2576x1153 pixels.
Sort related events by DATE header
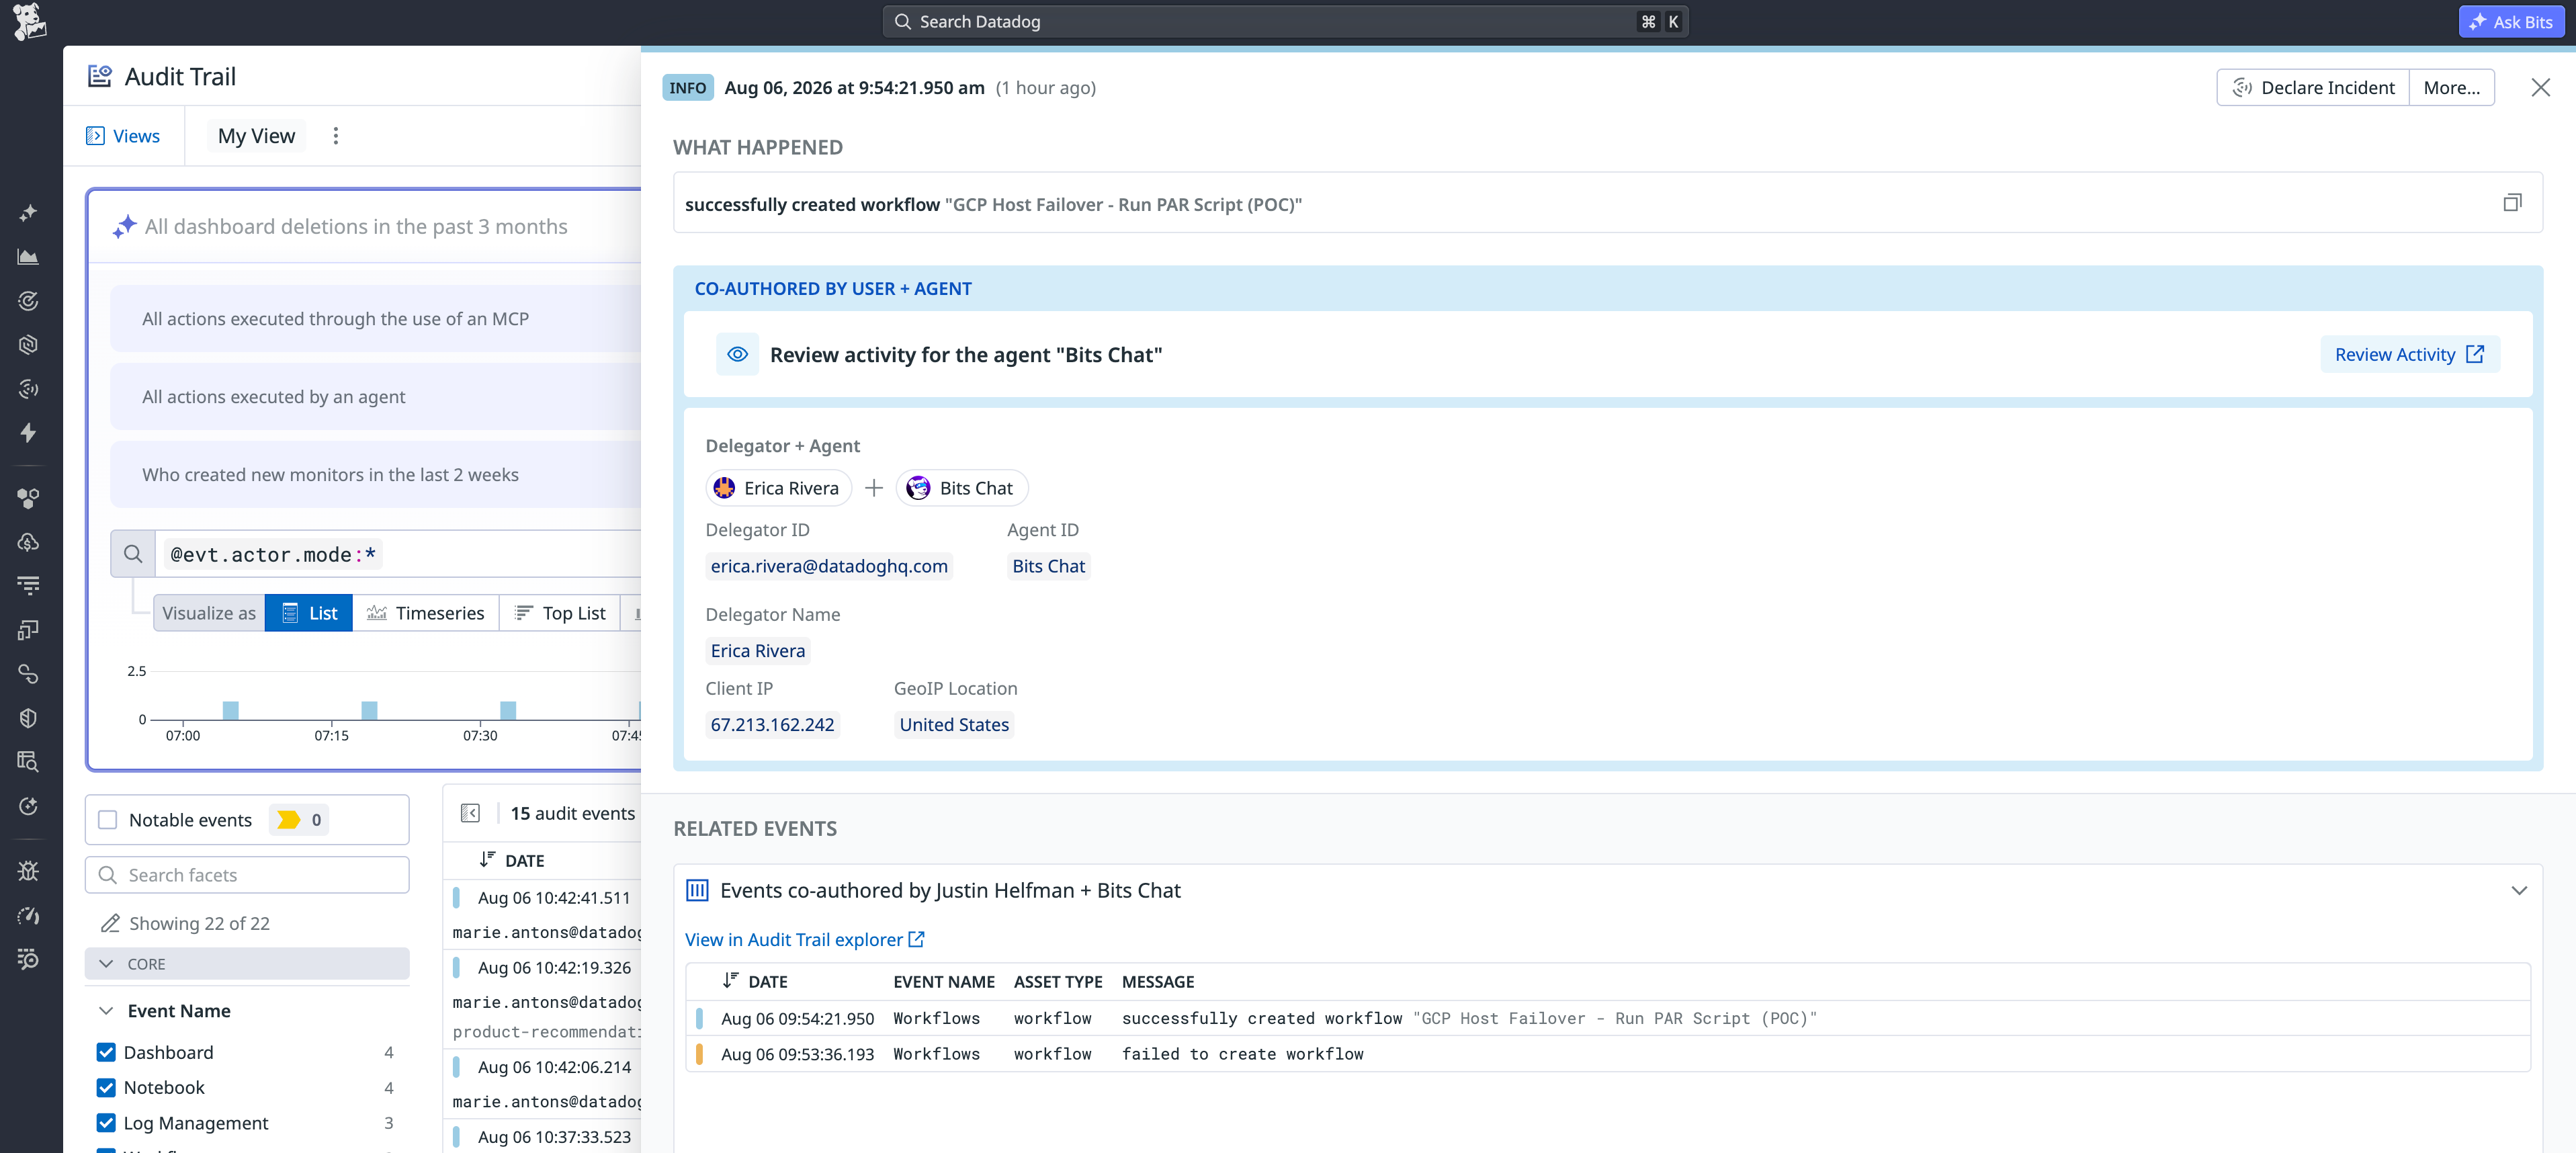pos(755,982)
